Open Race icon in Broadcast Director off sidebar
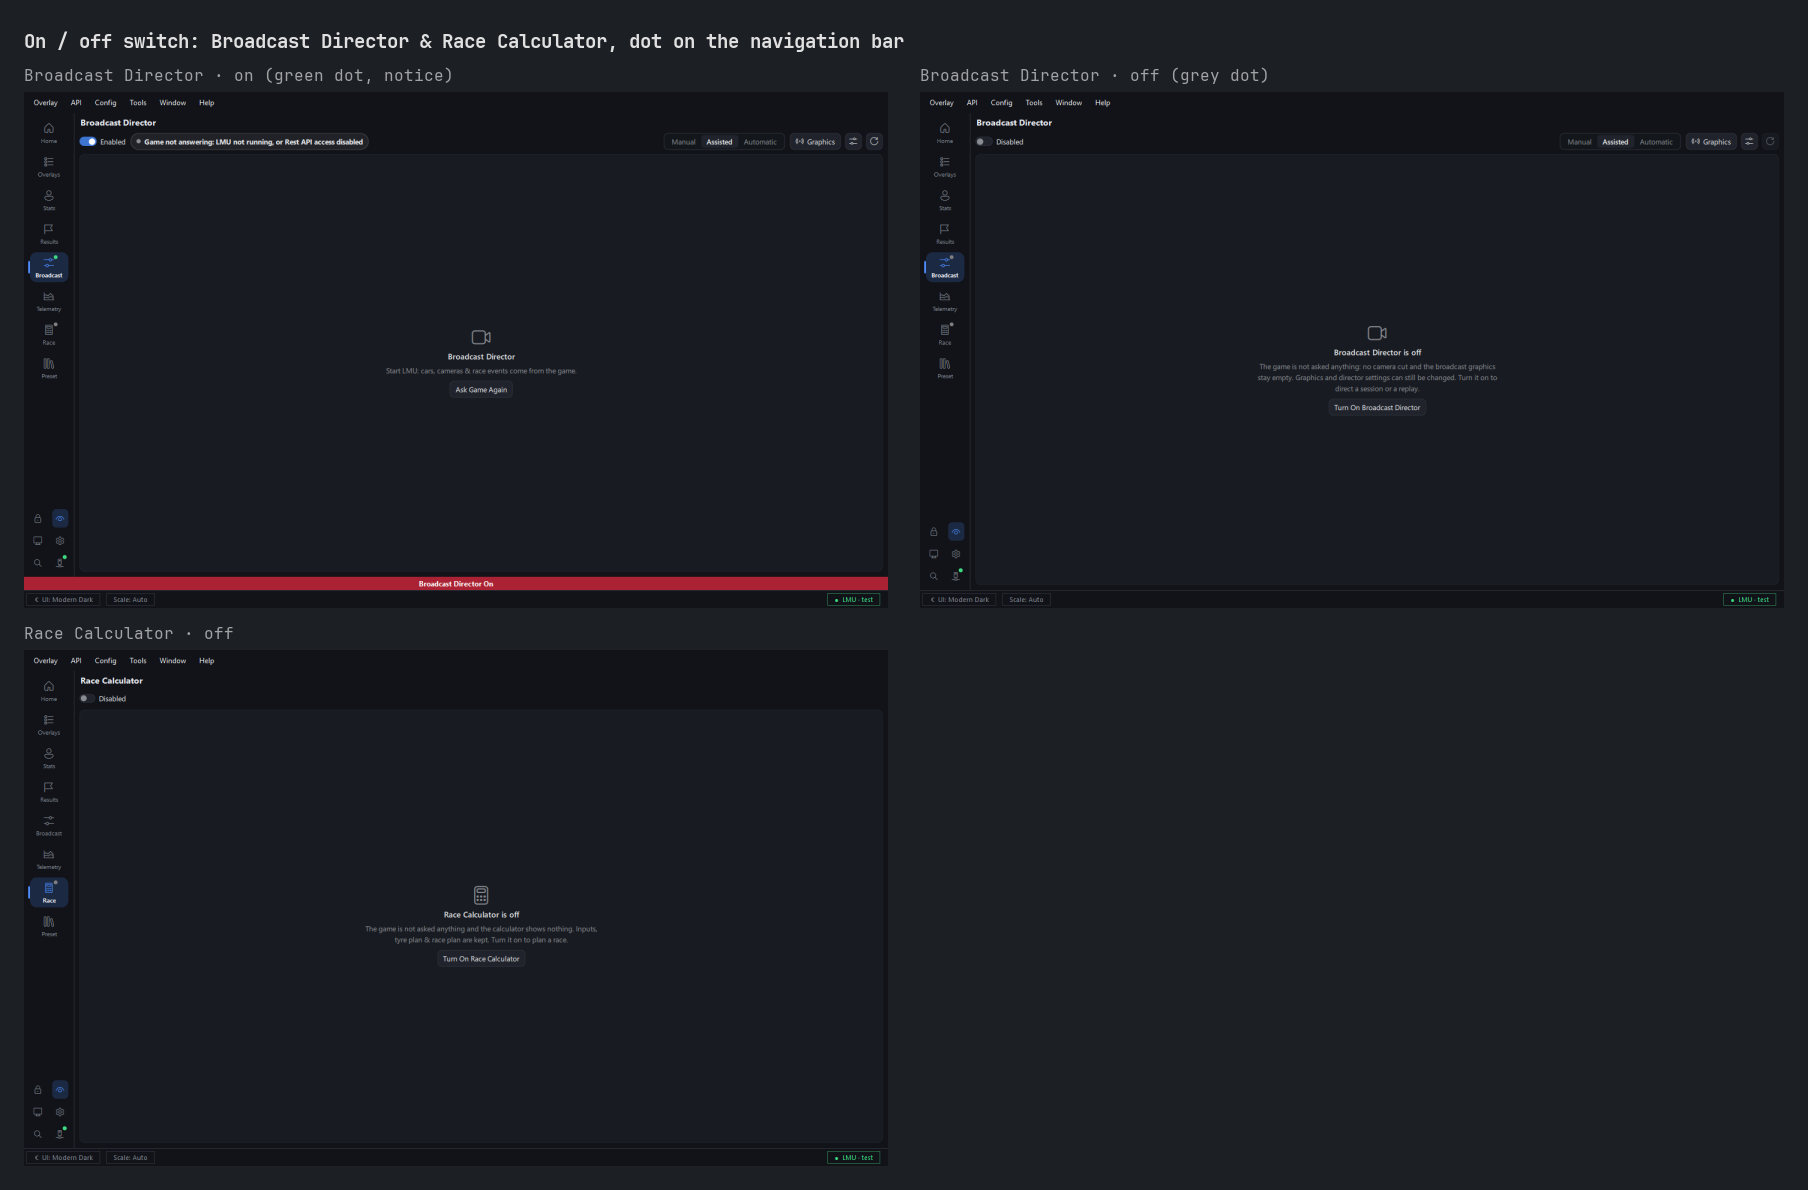1808x1190 pixels. [x=945, y=334]
